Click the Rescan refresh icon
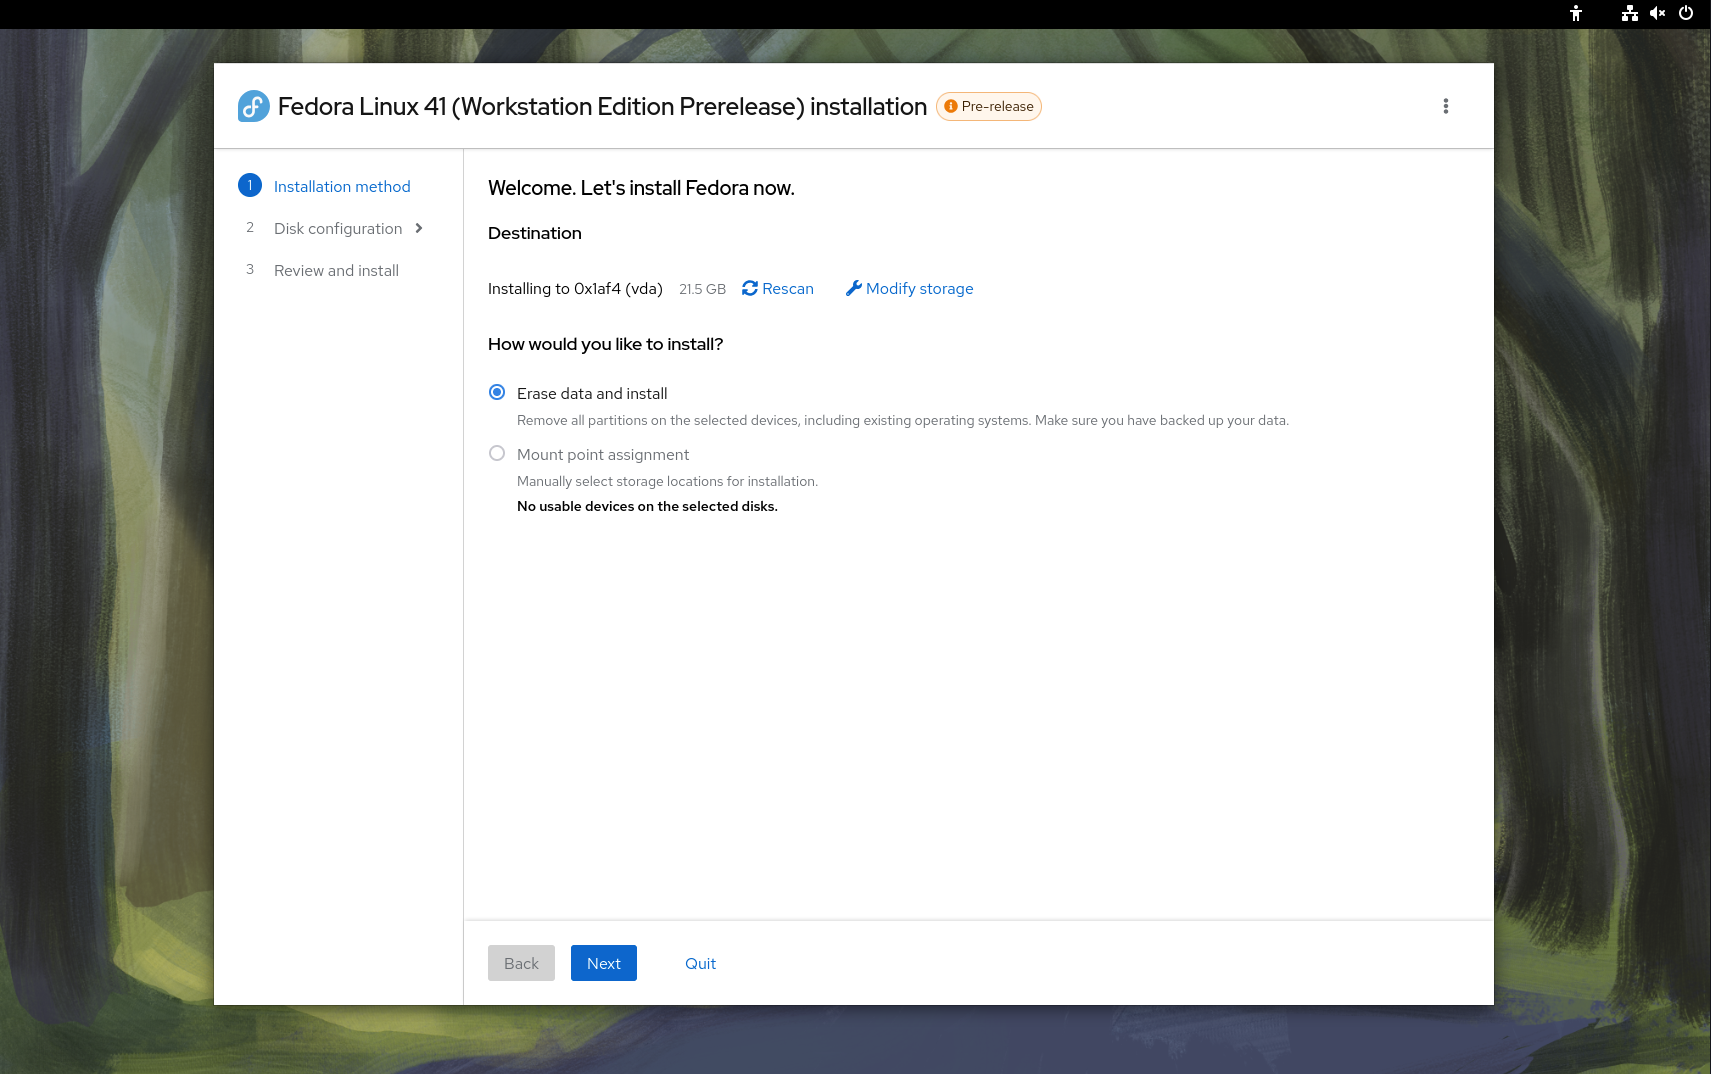This screenshot has width=1711, height=1074. (750, 288)
